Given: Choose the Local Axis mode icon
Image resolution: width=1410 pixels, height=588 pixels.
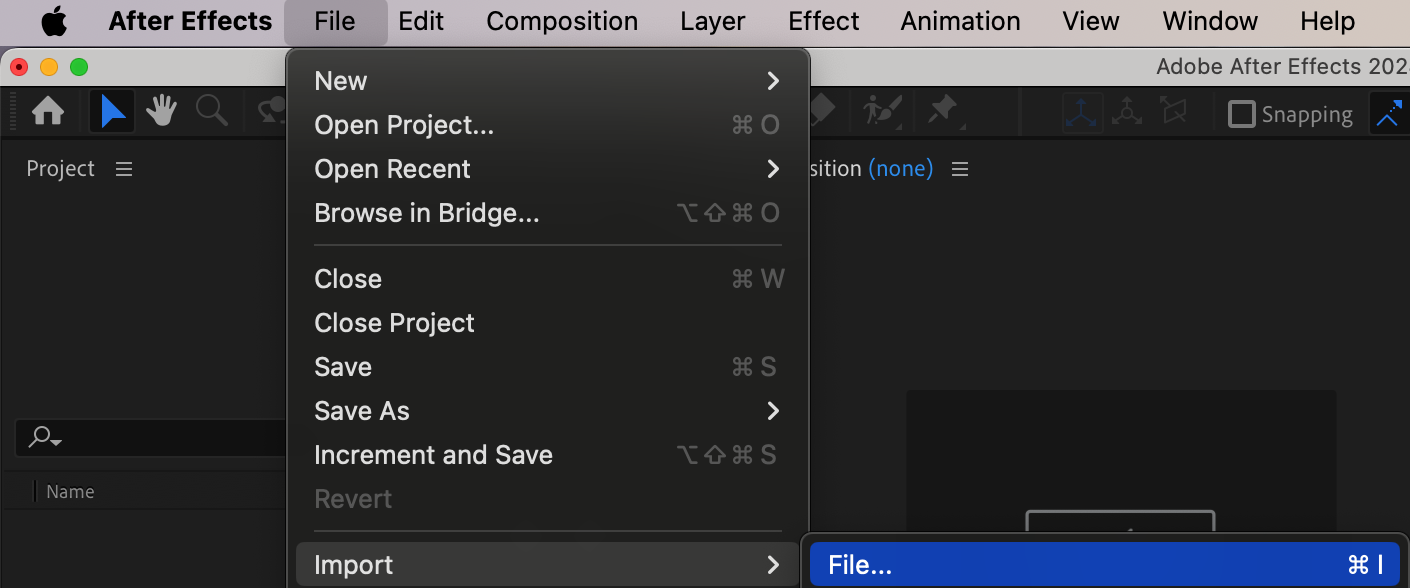Looking at the screenshot, I should 1082,113.
